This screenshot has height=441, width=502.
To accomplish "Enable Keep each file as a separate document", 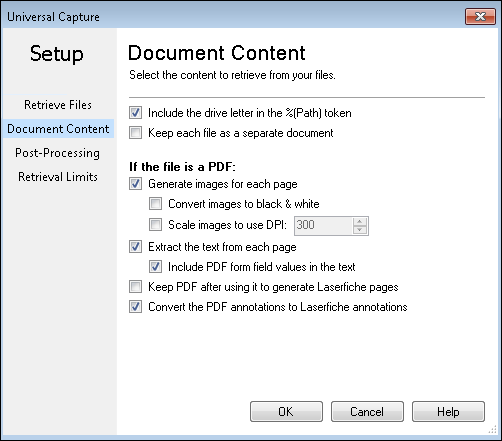I will pyautogui.click(x=135, y=133).
